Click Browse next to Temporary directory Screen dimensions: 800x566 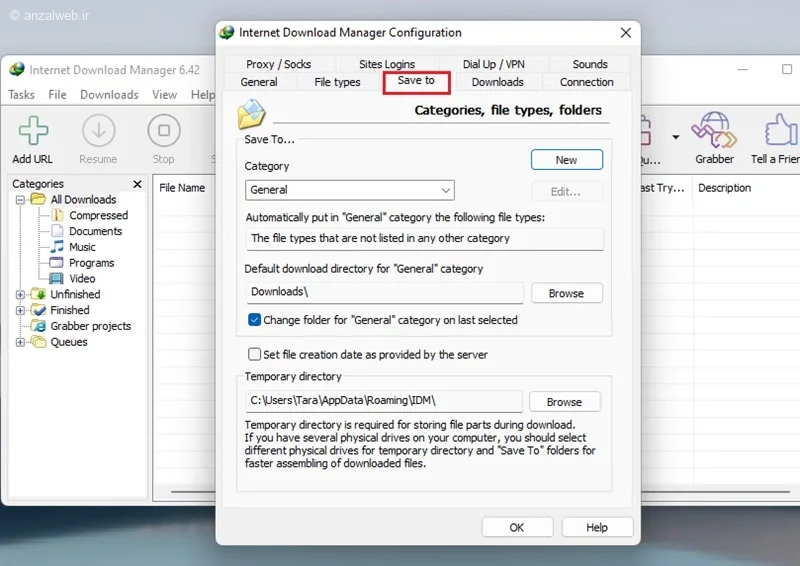click(x=564, y=402)
